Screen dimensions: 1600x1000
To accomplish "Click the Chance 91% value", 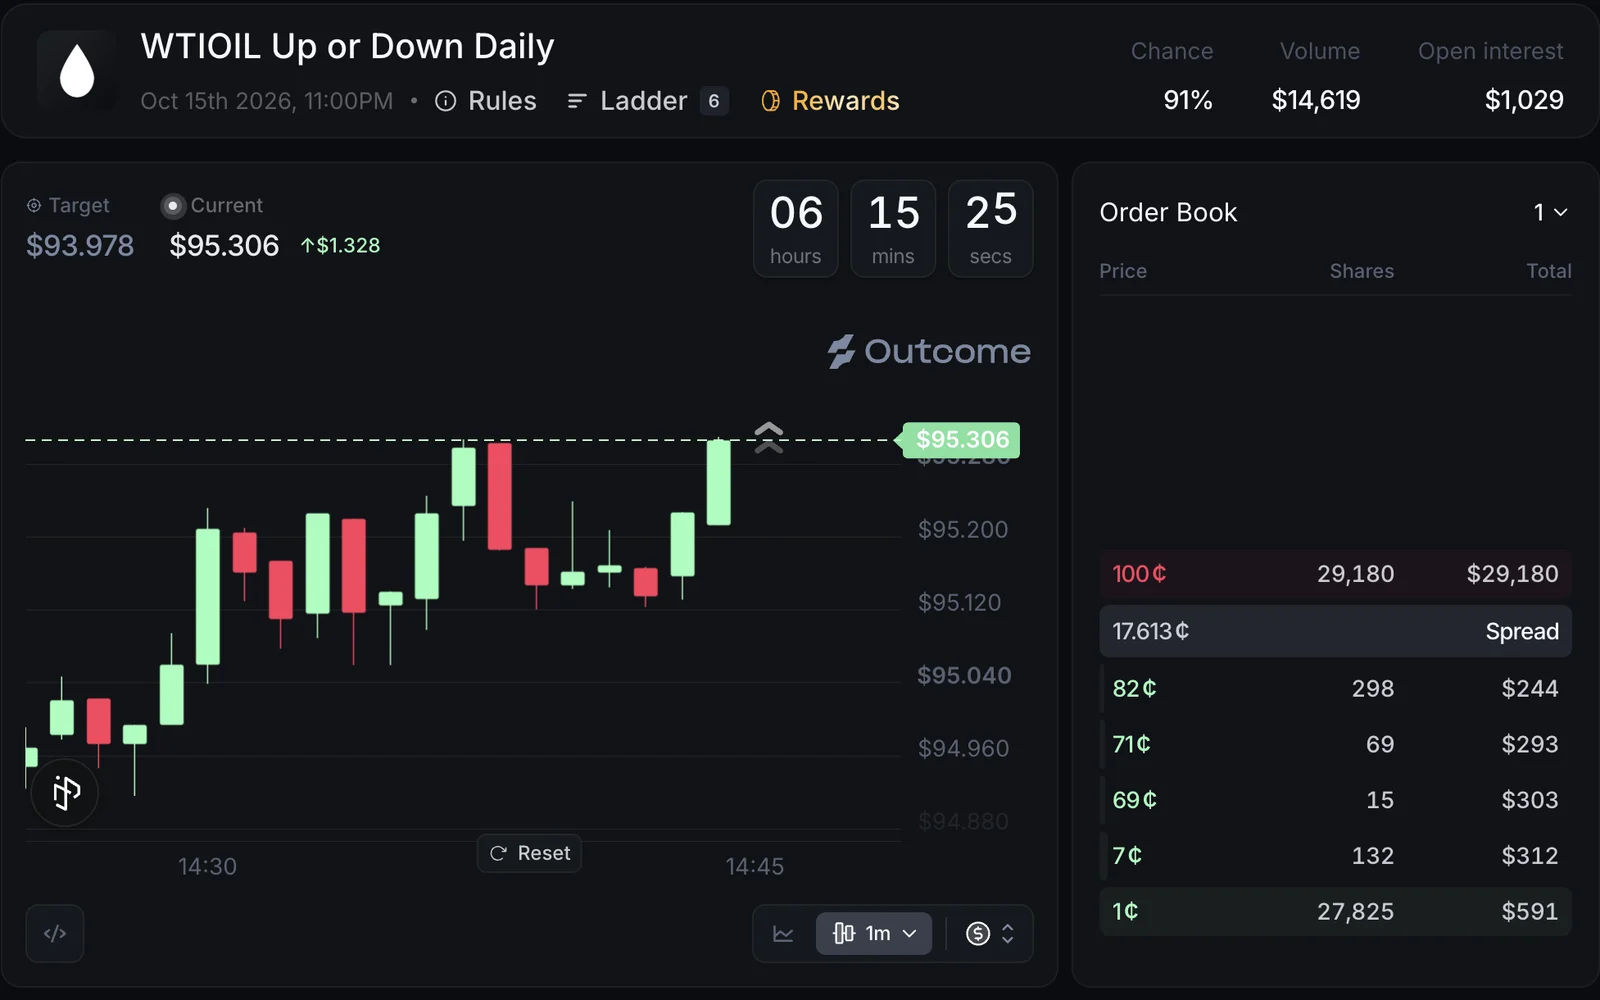I will pos(1188,100).
